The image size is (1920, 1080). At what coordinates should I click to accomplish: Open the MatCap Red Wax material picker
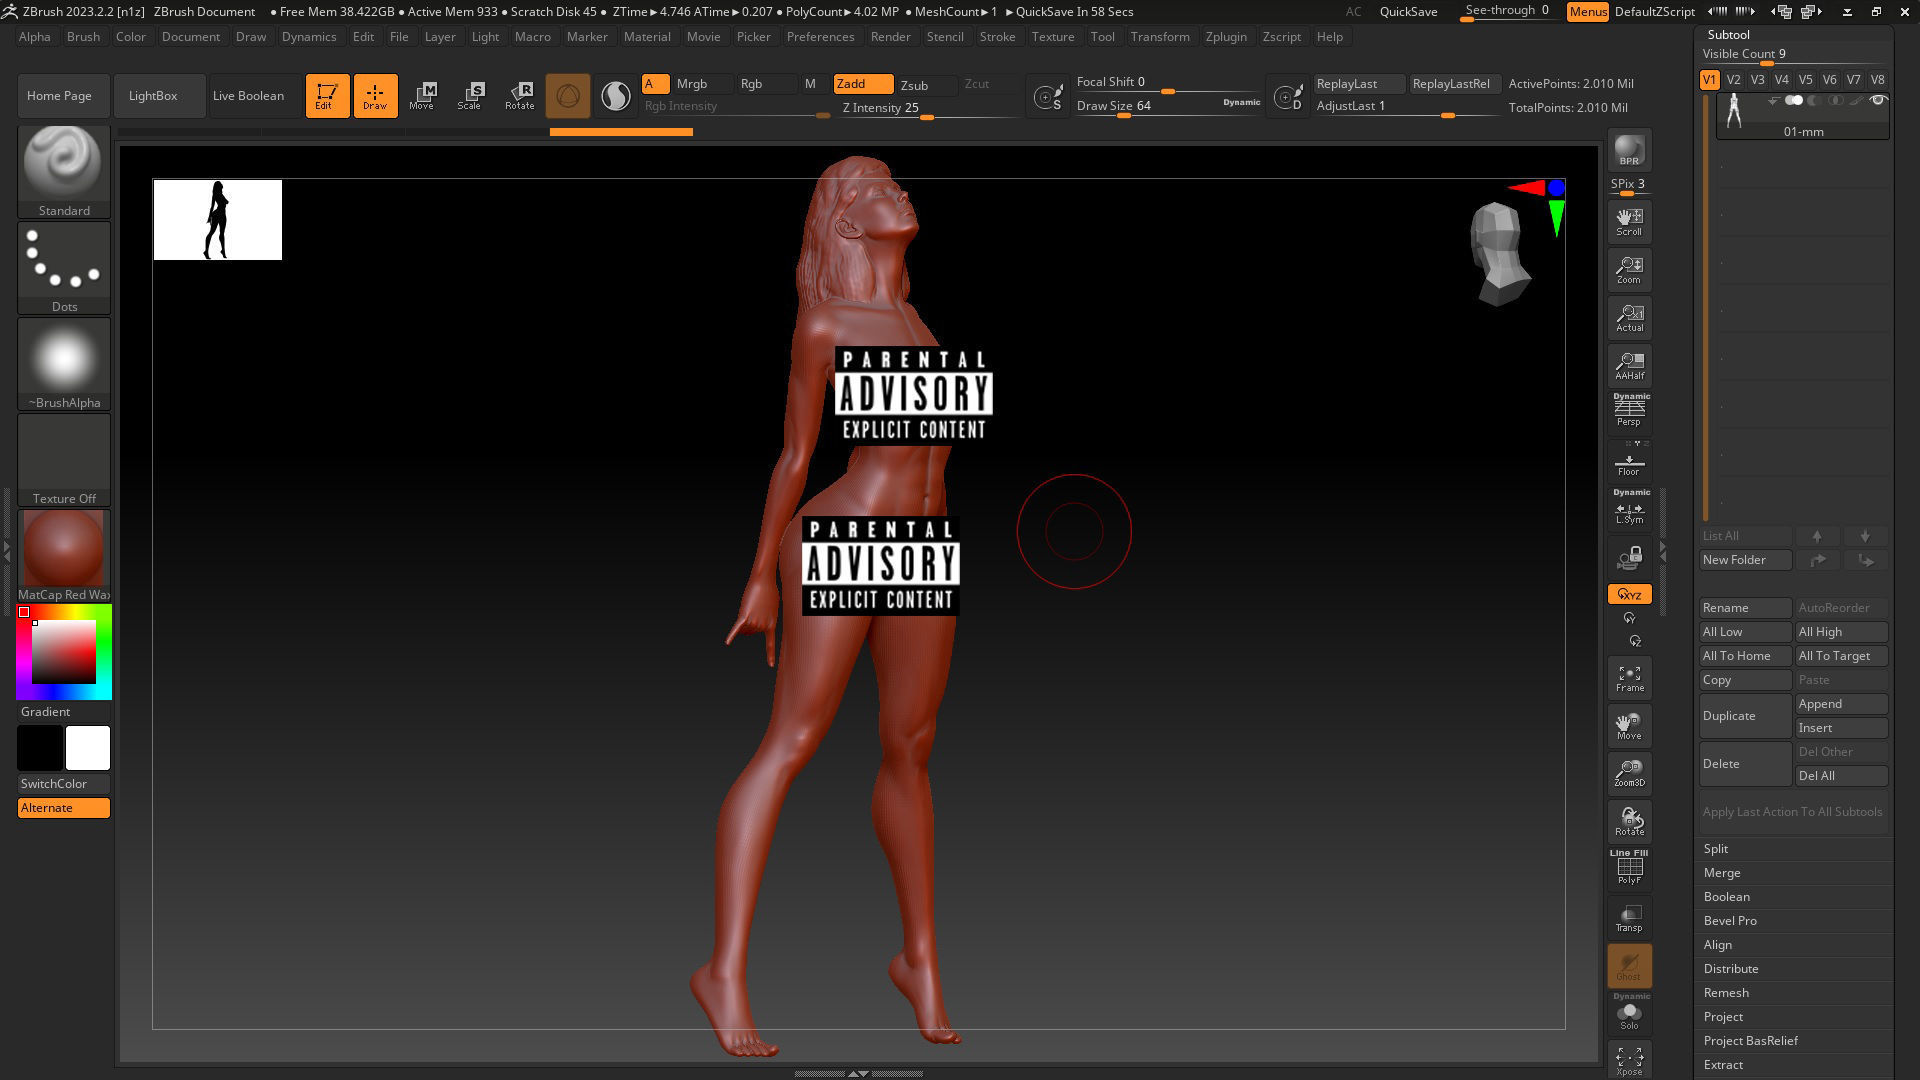click(64, 556)
